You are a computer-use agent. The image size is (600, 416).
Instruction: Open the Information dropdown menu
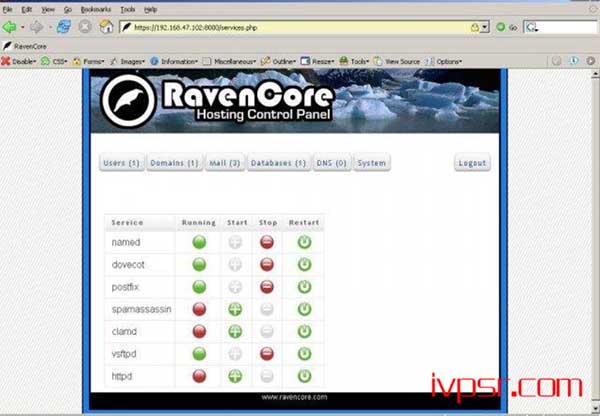tap(174, 61)
